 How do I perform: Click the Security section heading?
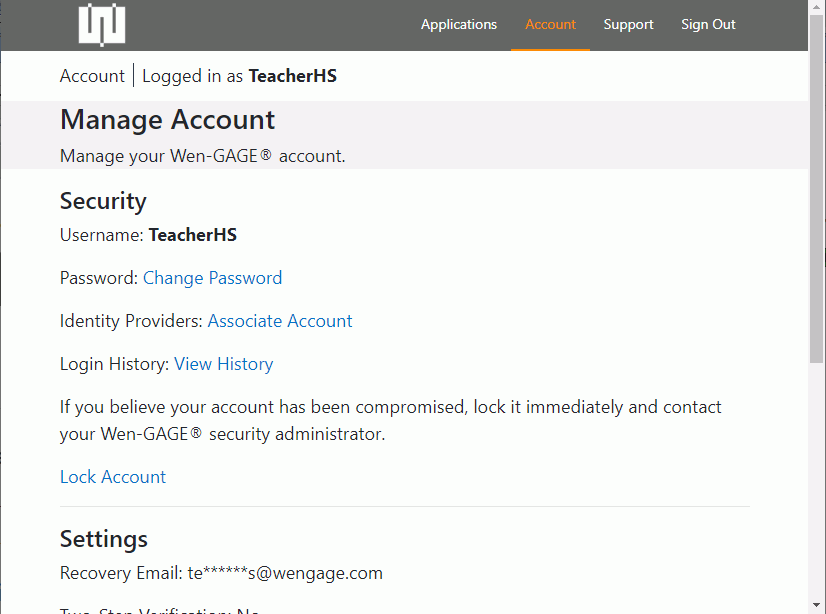(103, 201)
